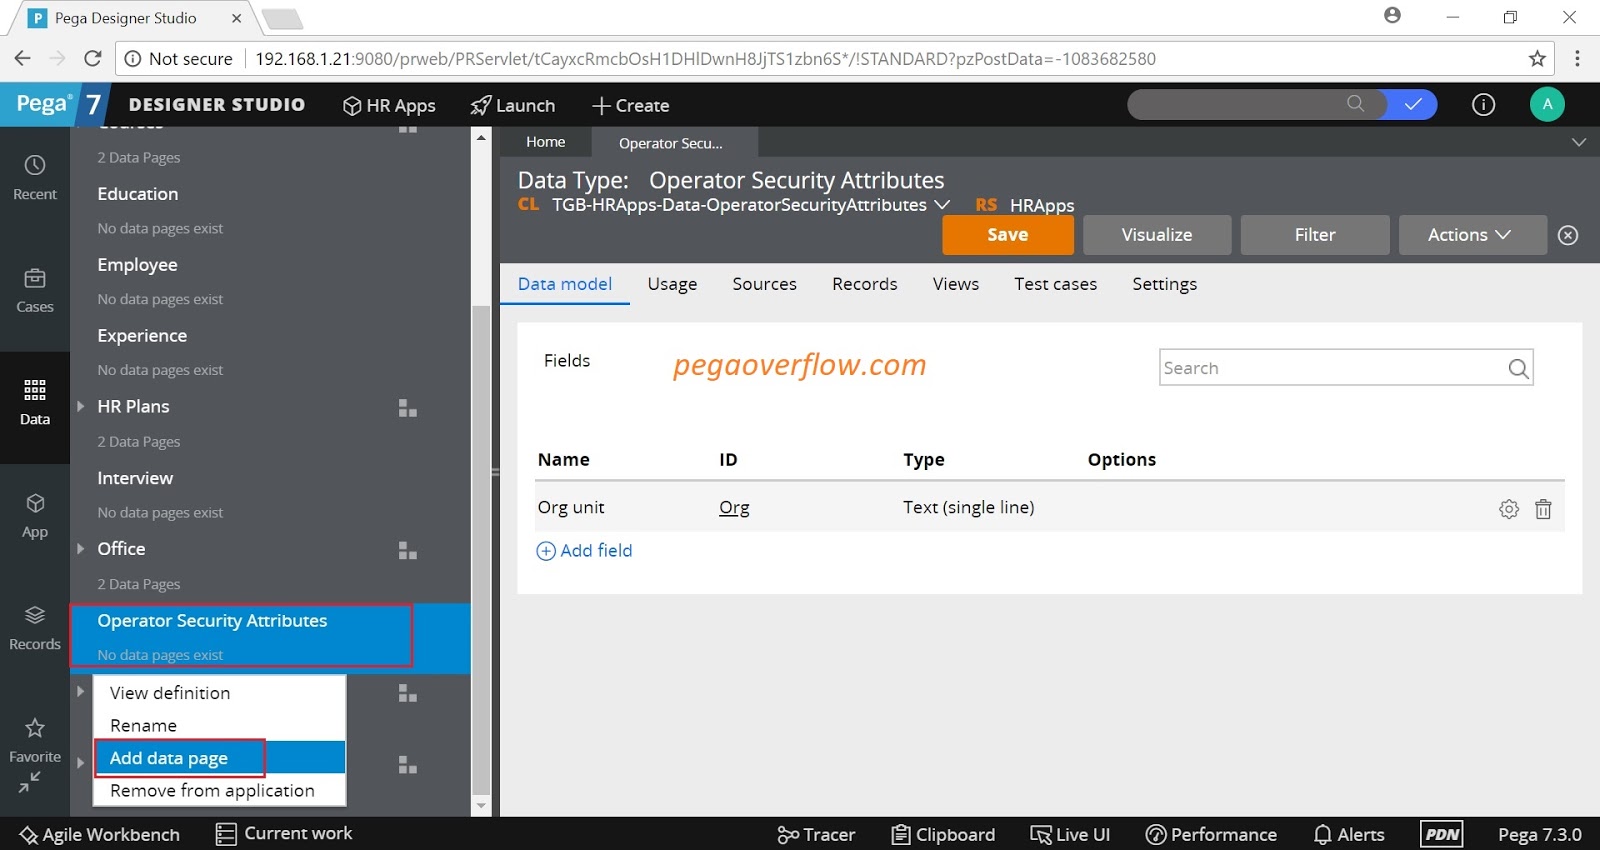The height and width of the screenshot is (850, 1600).
Task: Click the Pega 7 logo
Action: point(53,104)
